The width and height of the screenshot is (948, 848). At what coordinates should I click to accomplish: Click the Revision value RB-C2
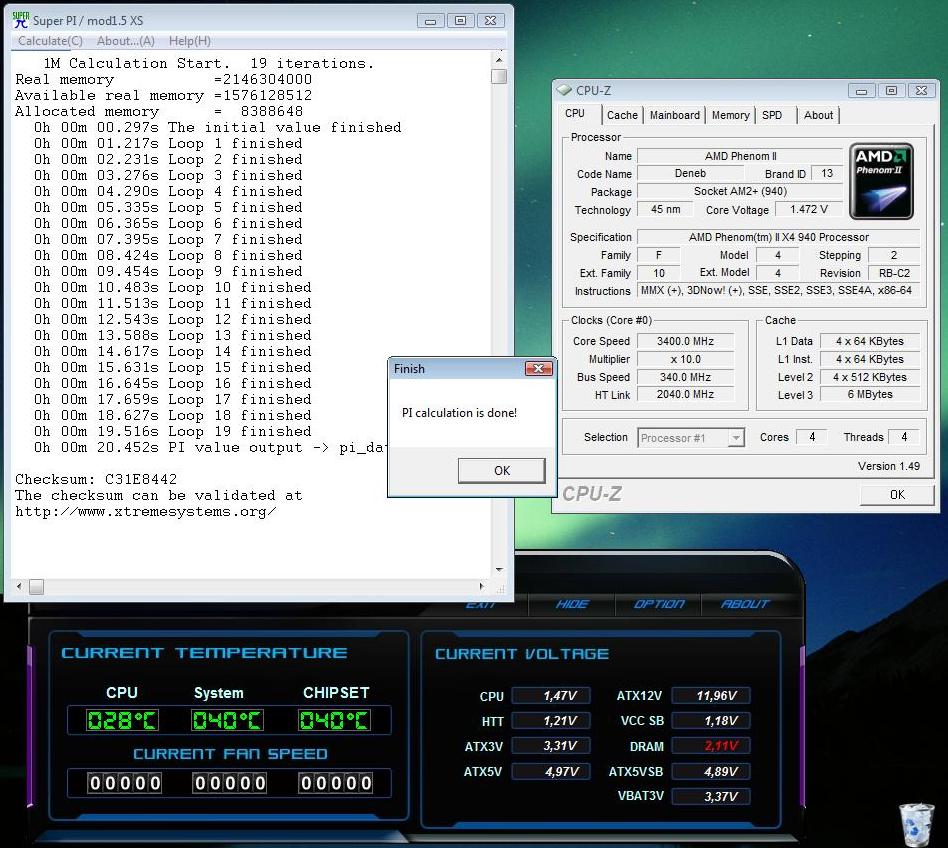[894, 273]
